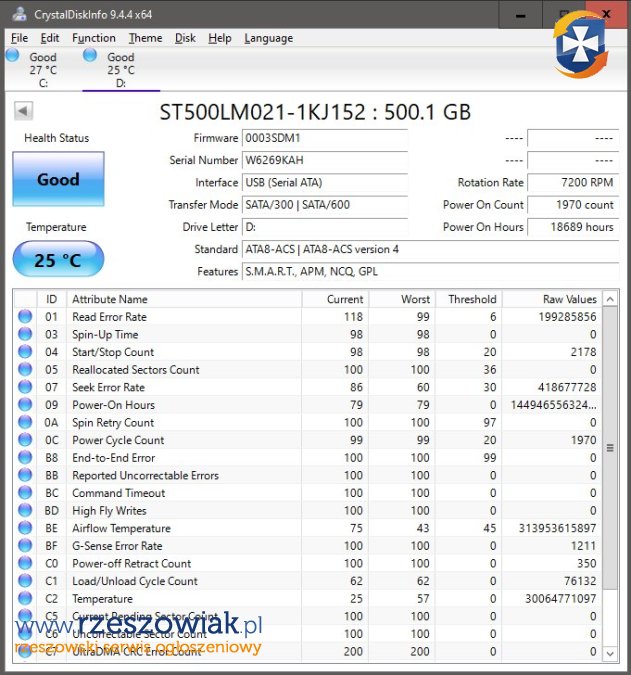Go to previous disk arrow button

[x=23, y=111]
